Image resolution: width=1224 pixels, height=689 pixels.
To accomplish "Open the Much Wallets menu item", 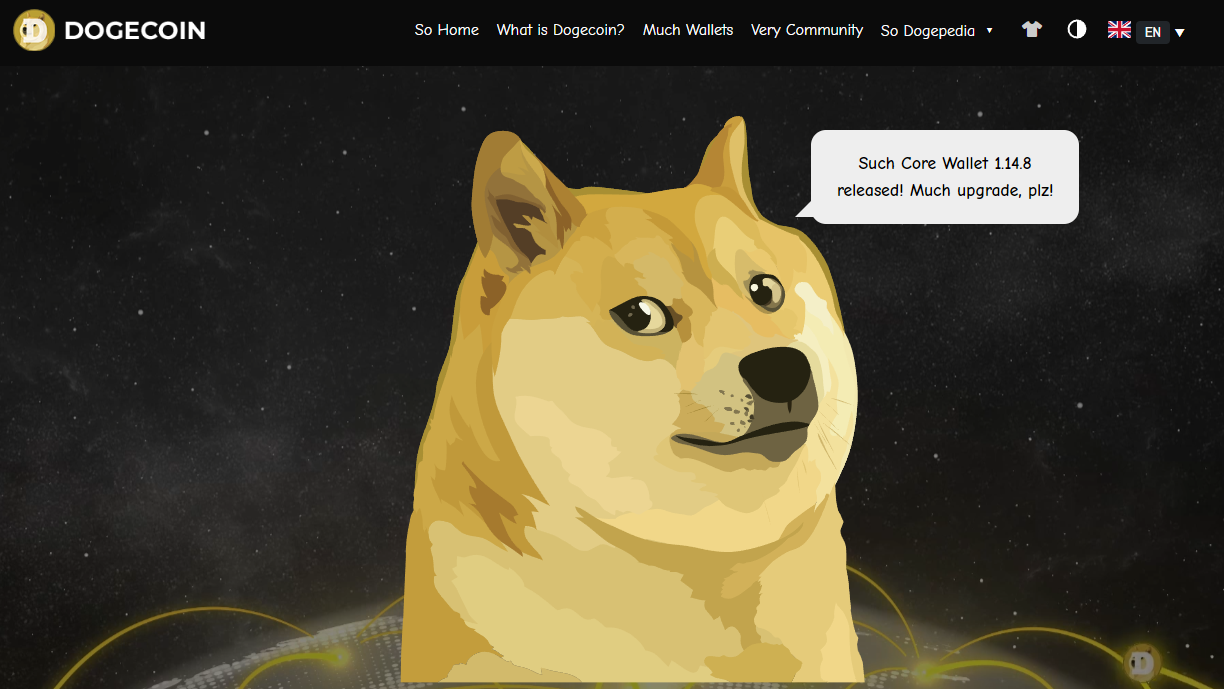I will [x=688, y=30].
